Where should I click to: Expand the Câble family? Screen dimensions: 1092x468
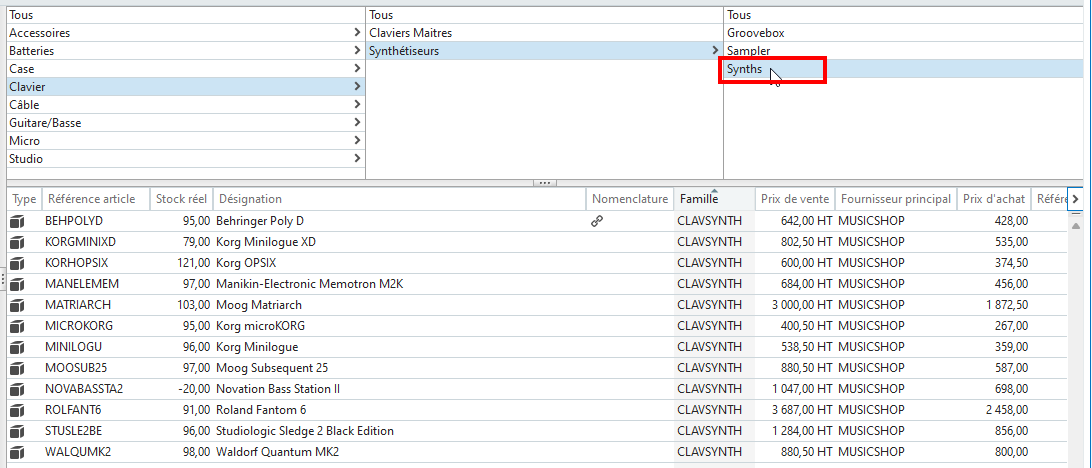pos(357,104)
